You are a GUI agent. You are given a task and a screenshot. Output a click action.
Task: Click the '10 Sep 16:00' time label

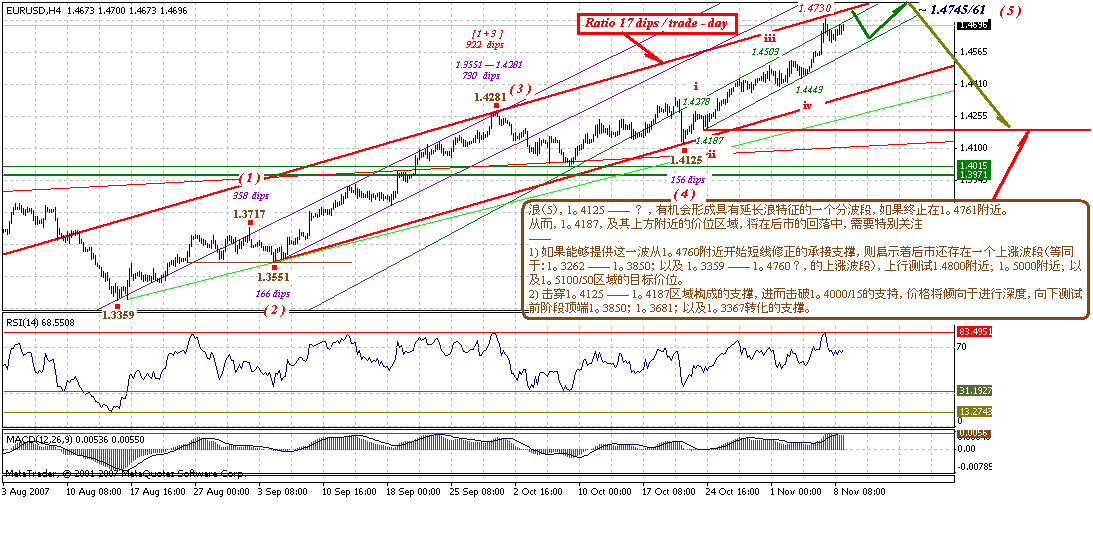tap(349, 491)
